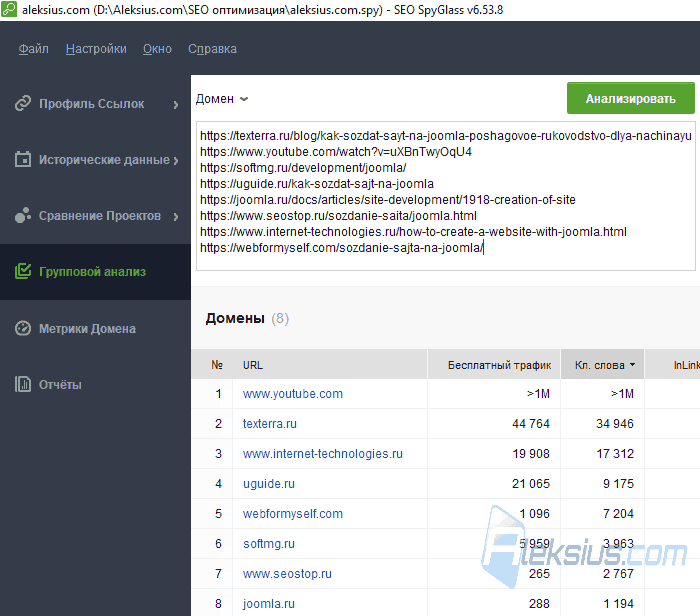
Task: Click keywords value 9 175
Action: click(x=618, y=483)
